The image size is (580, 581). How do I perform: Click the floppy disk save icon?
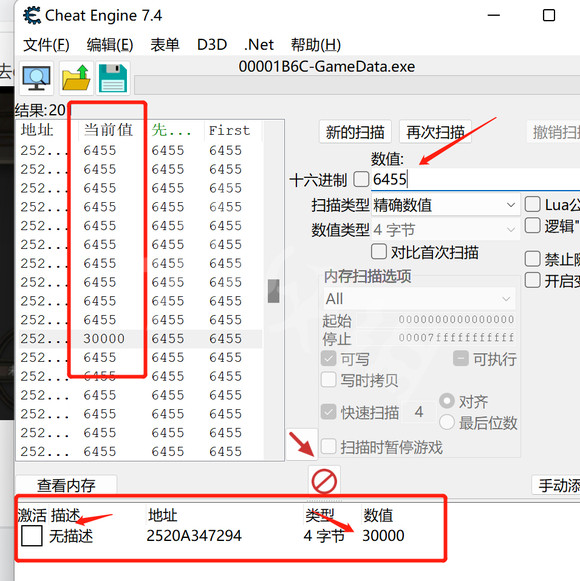[x=113, y=78]
